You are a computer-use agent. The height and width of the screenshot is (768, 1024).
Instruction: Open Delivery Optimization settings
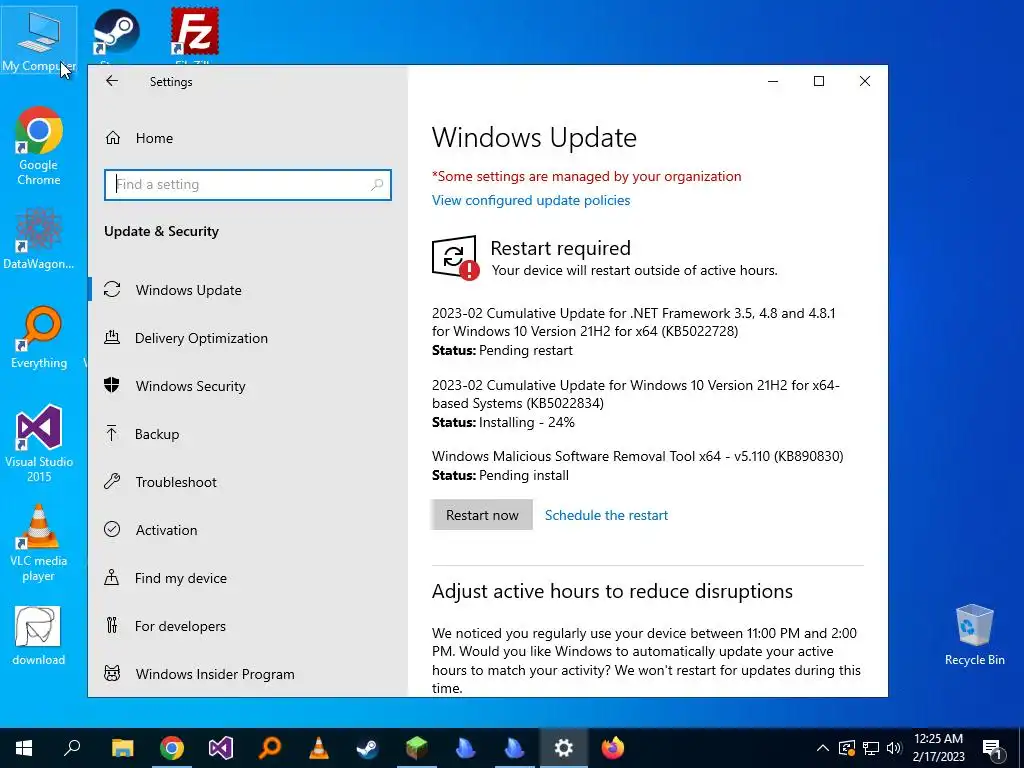[201, 338]
